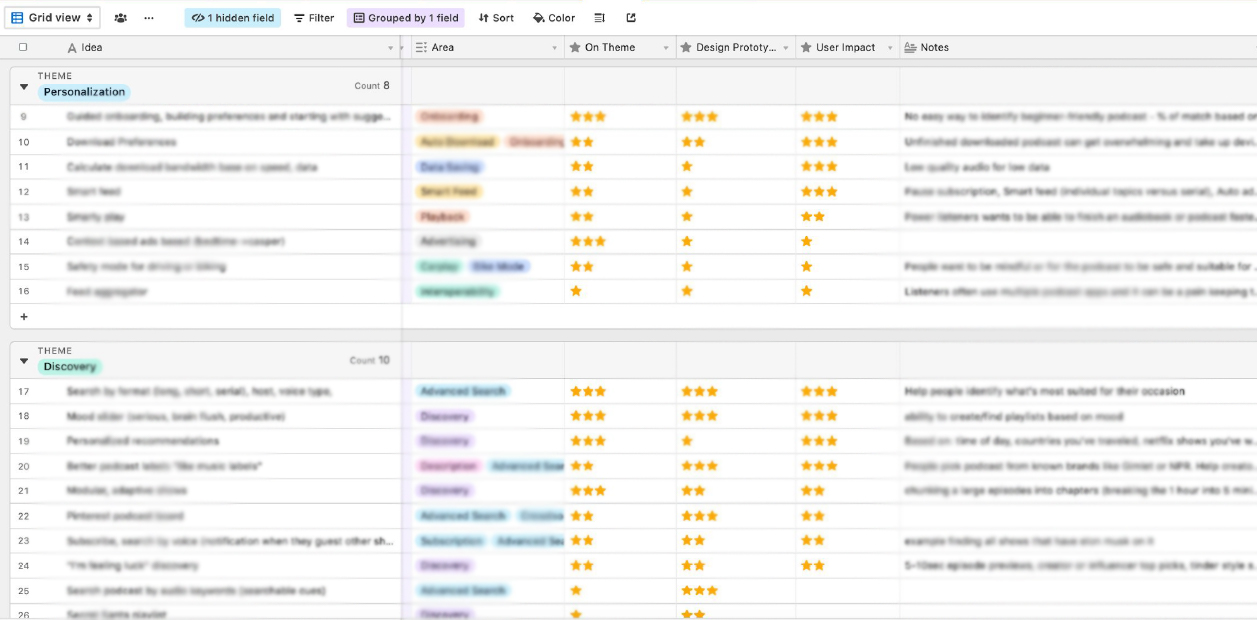Viewport: 1257px width, 620px height.
Task: Open the collaborators people icon
Action: 120,18
